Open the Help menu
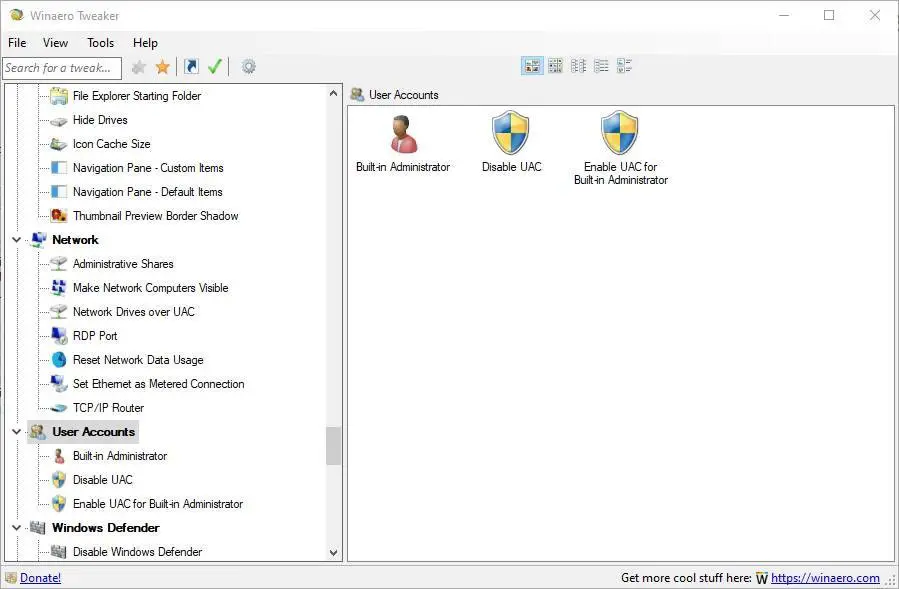This screenshot has height=589, width=899. pos(145,42)
